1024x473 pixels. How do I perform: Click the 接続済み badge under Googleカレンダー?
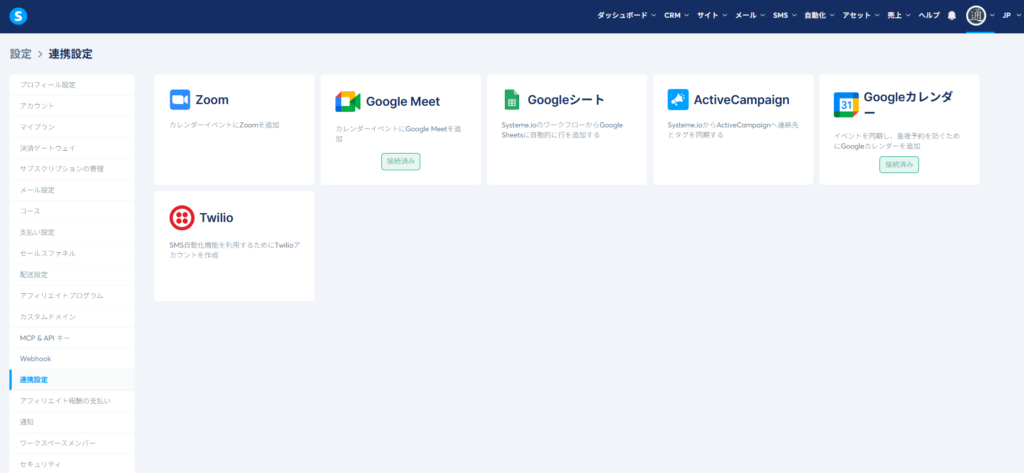[899, 164]
